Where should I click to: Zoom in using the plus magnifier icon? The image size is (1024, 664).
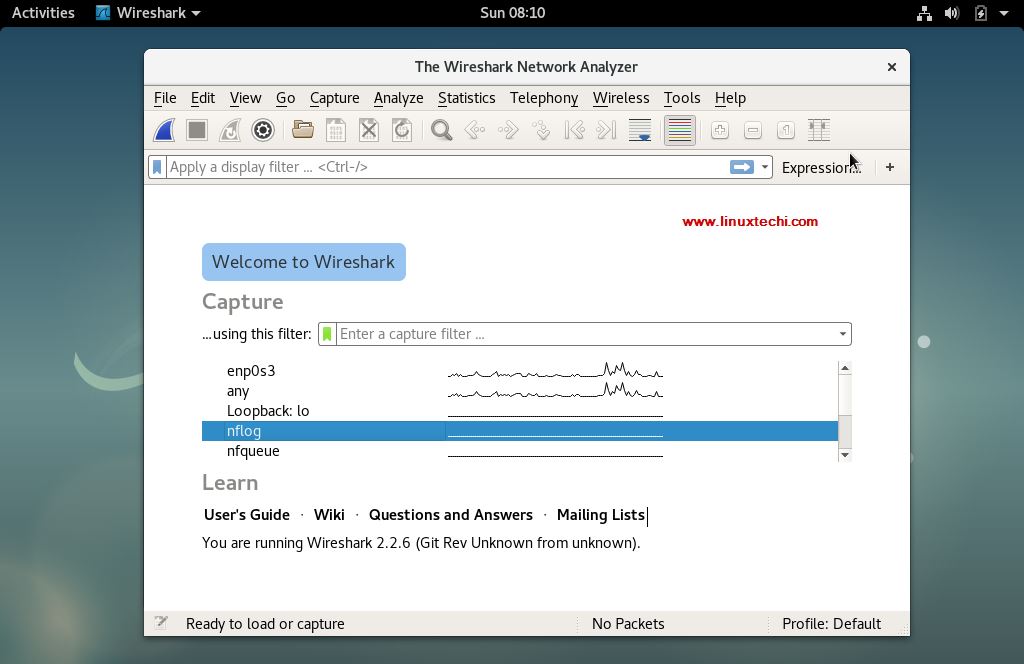(x=719, y=130)
